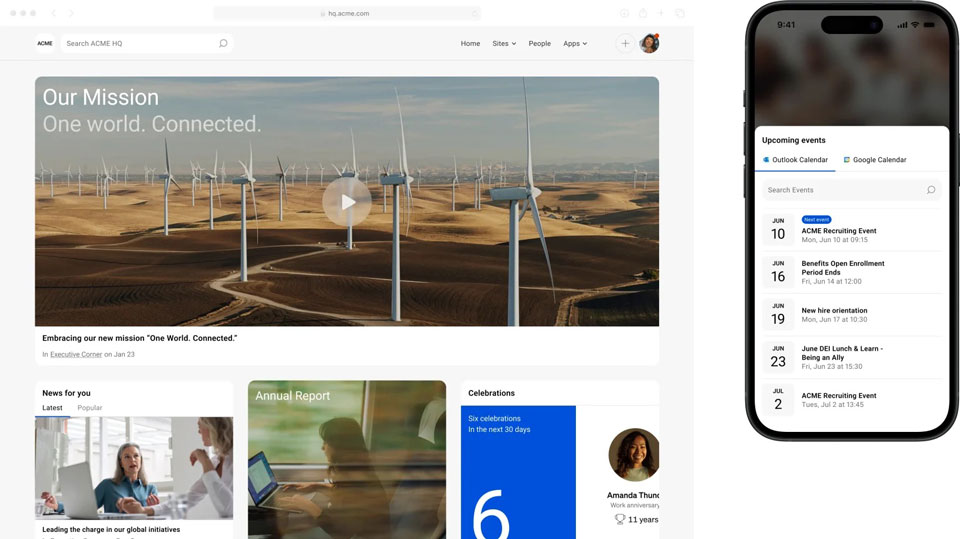Go to the Home nav item

[x=470, y=43]
